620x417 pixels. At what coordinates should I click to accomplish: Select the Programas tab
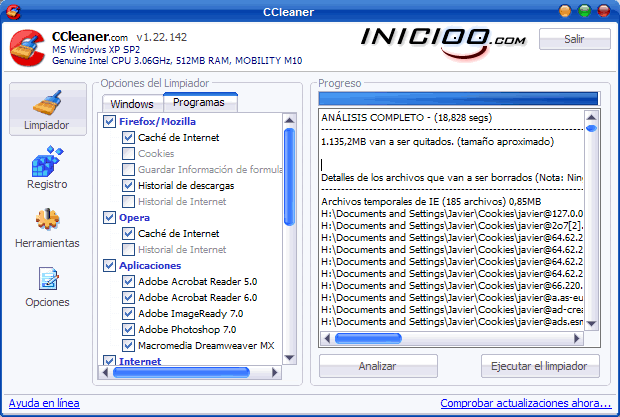[199, 102]
